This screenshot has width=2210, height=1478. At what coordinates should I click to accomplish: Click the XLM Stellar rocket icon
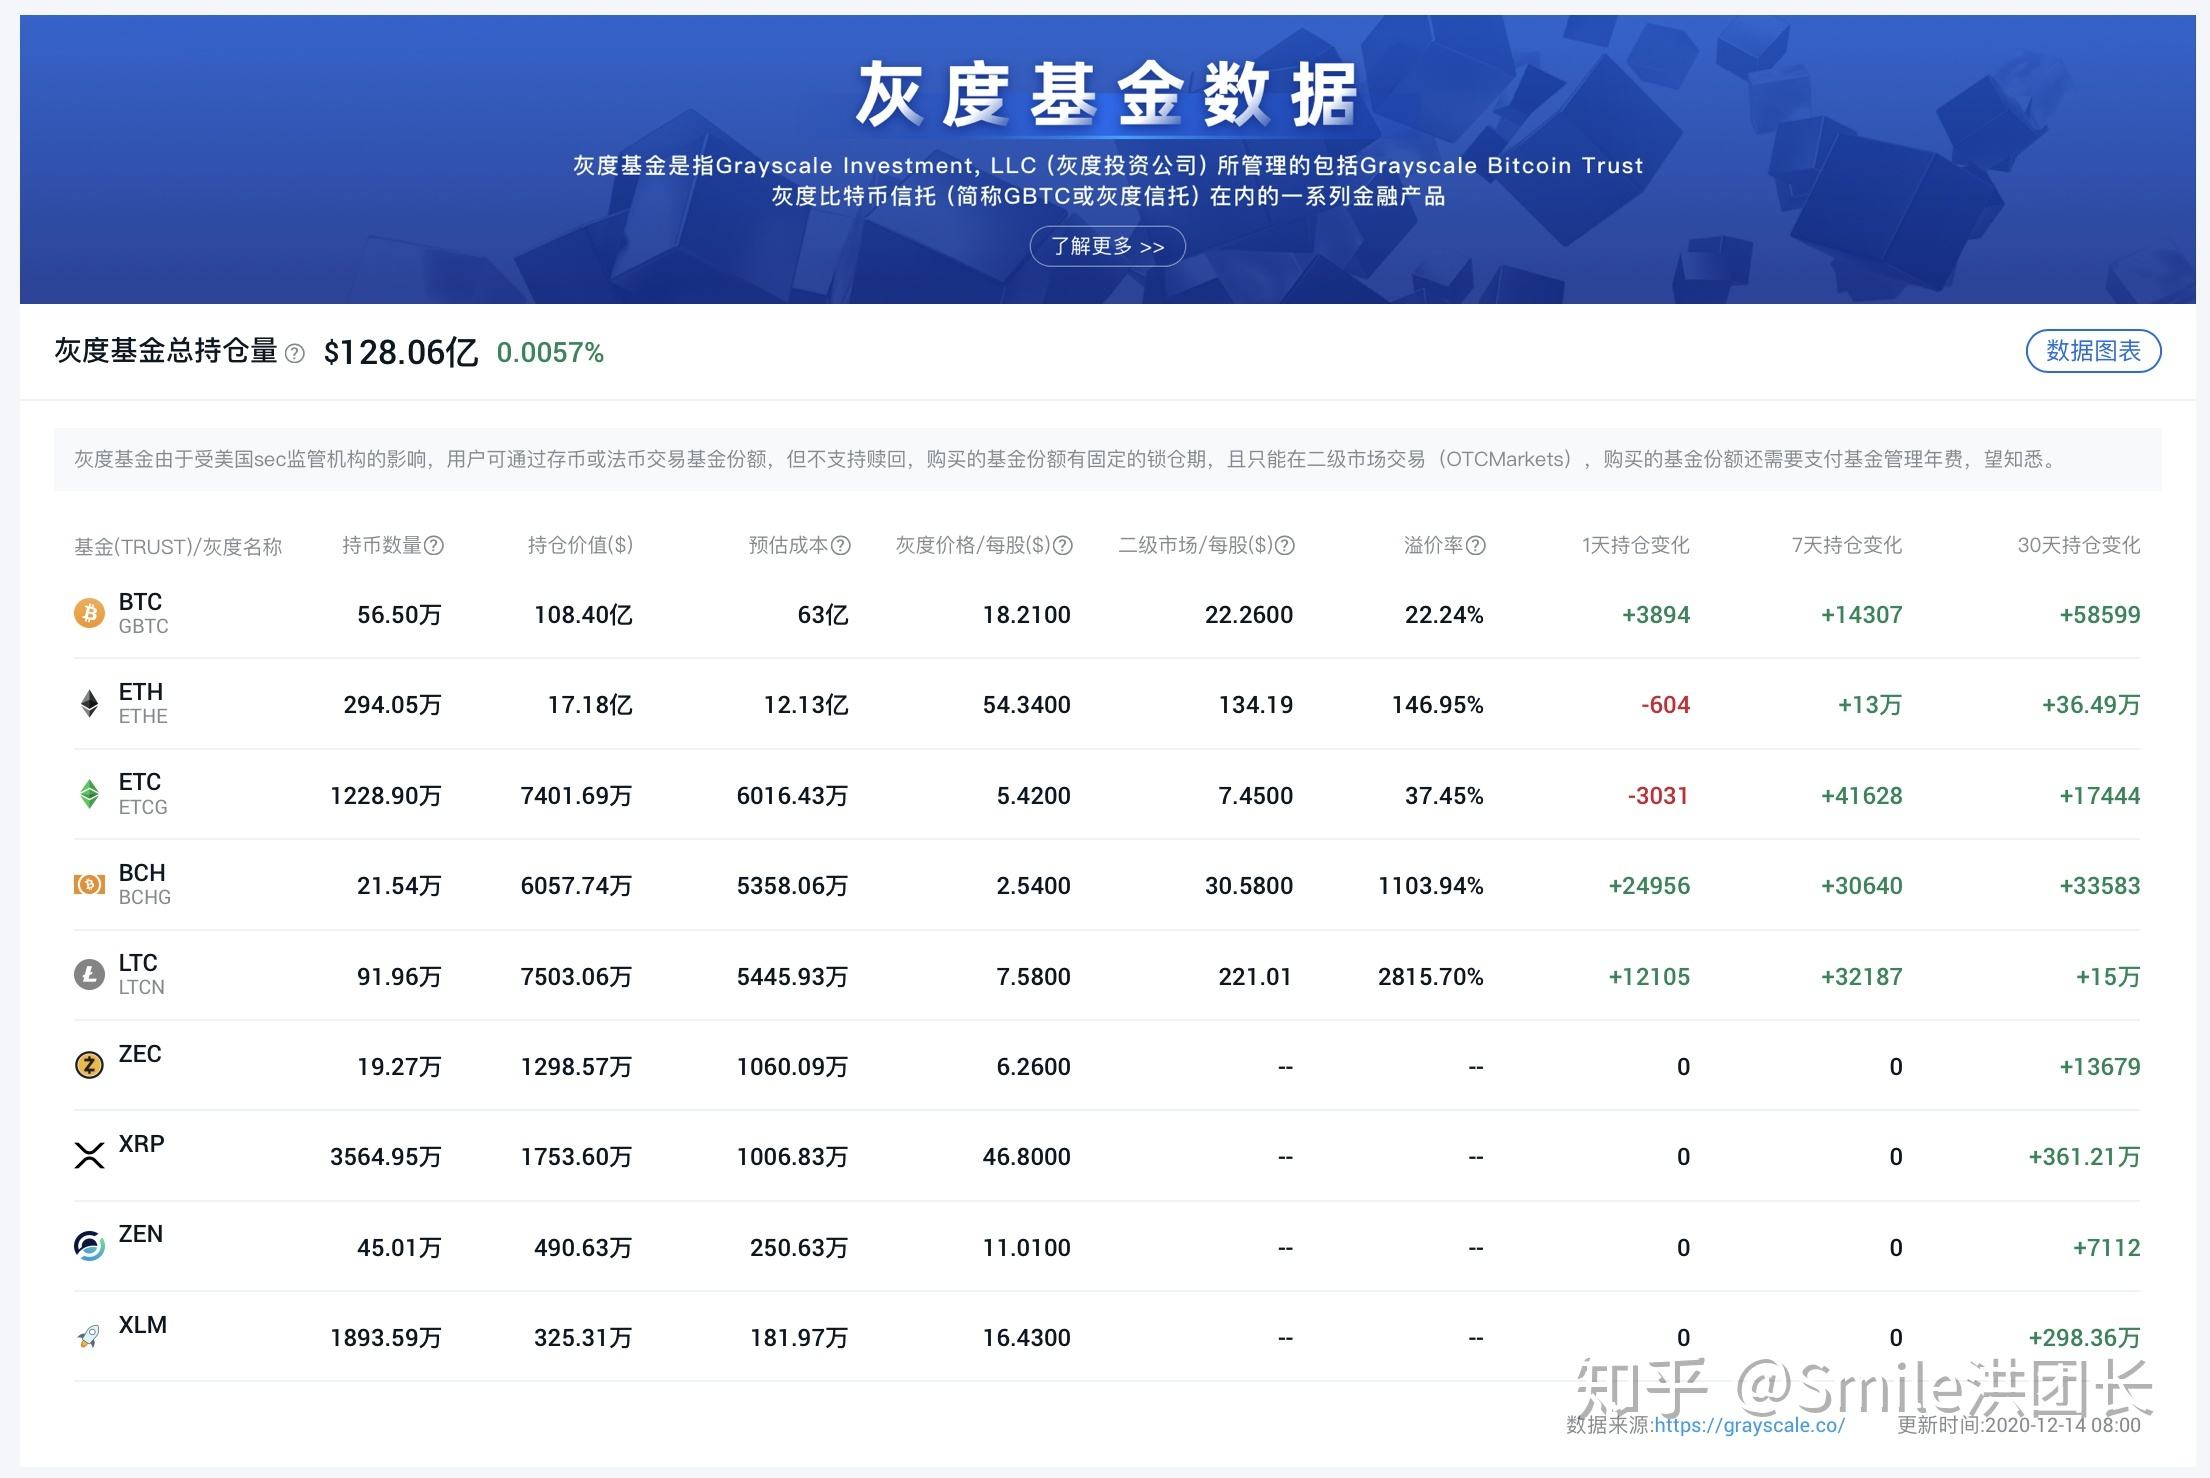[x=89, y=1336]
